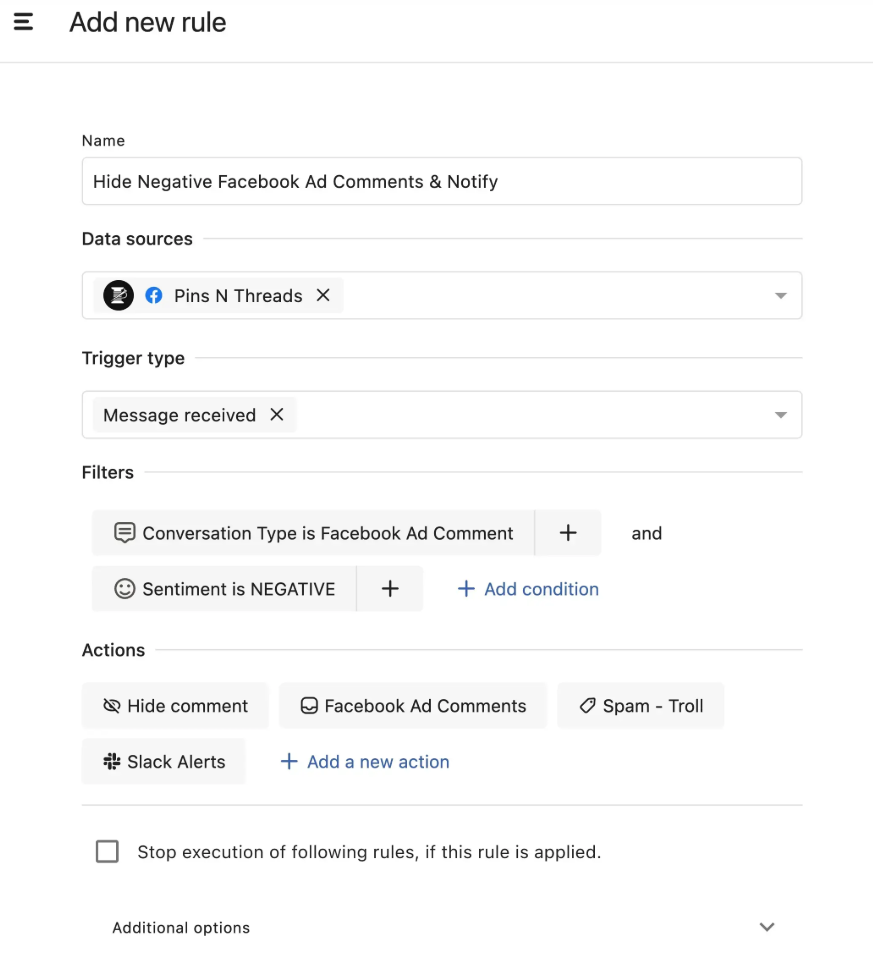The image size is (873, 959).
Task: Edit the rule Name field
Action: [441, 181]
